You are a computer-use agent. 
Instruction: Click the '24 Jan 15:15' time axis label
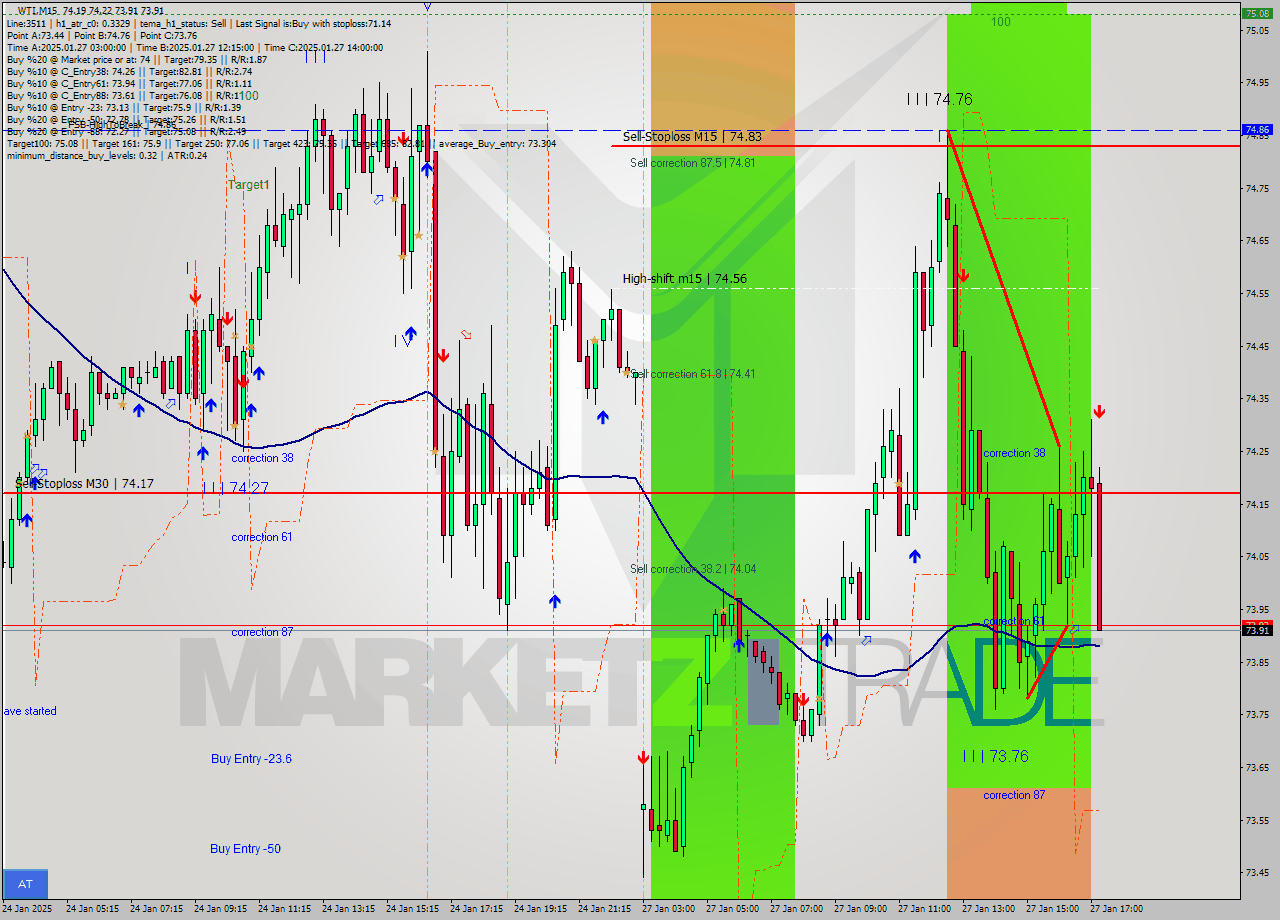click(x=412, y=909)
